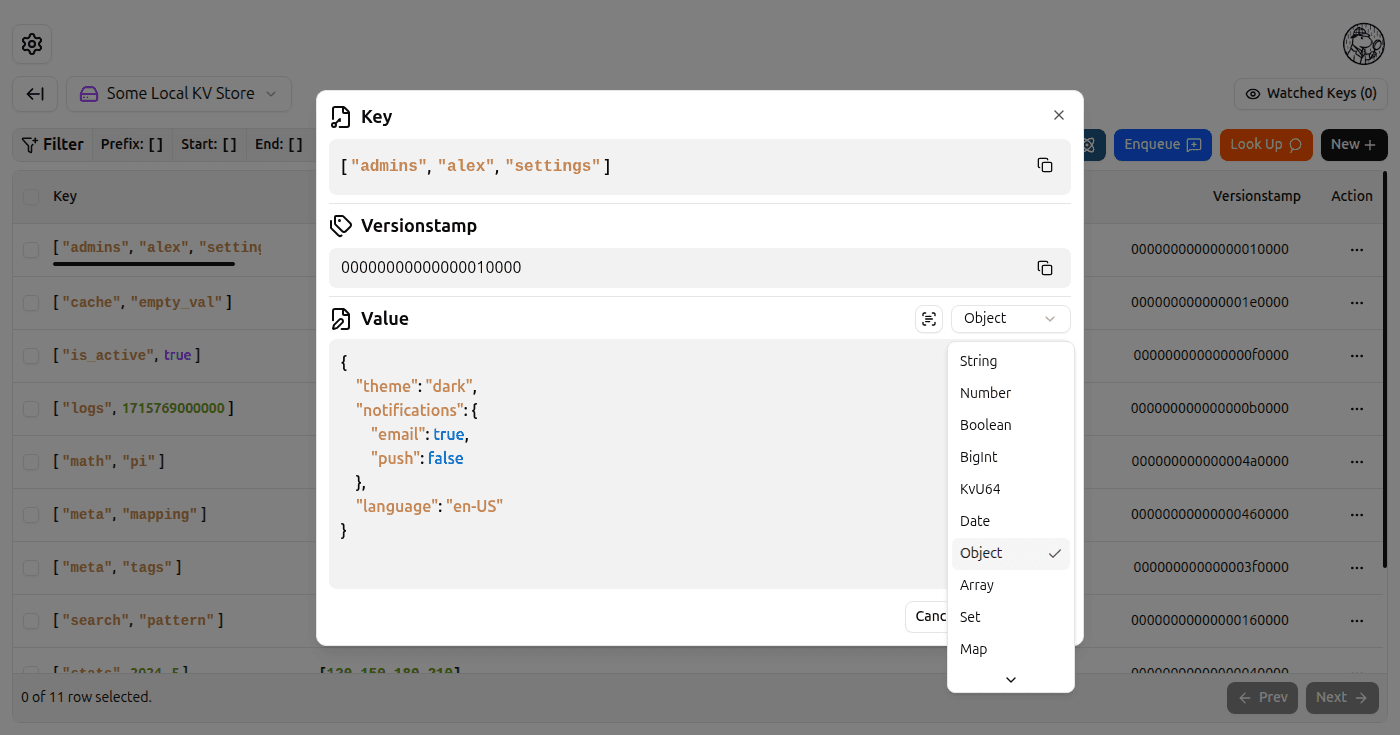The height and width of the screenshot is (735, 1400).
Task: Click the Prefix: [] filter field
Action: point(132,145)
